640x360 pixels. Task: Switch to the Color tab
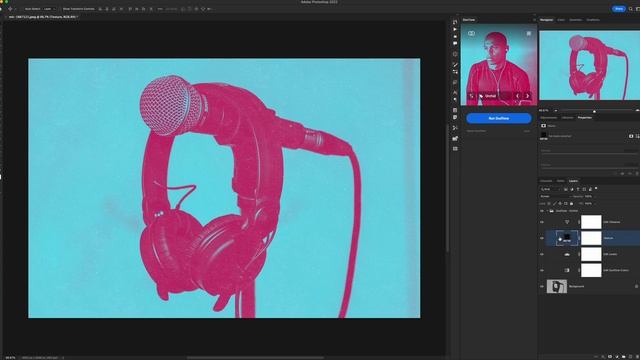click(561, 20)
